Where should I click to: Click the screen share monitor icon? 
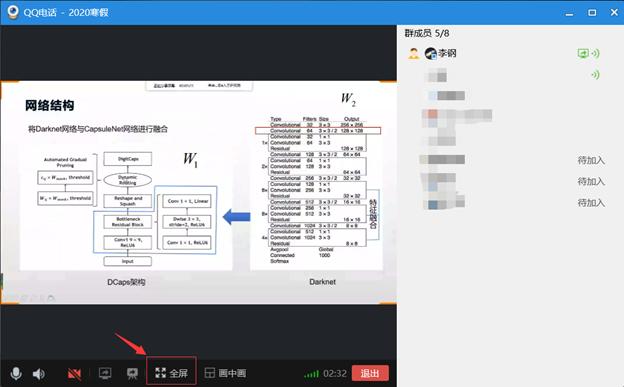tap(105, 373)
